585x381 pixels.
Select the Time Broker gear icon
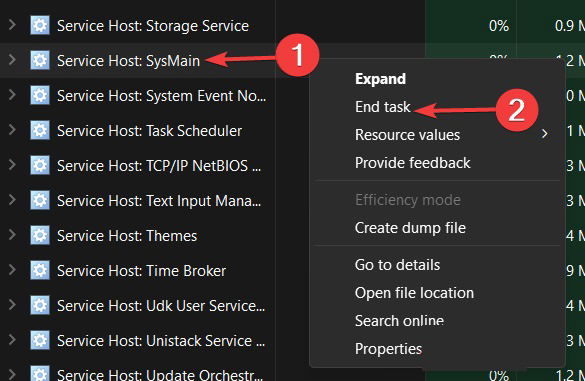(x=40, y=271)
